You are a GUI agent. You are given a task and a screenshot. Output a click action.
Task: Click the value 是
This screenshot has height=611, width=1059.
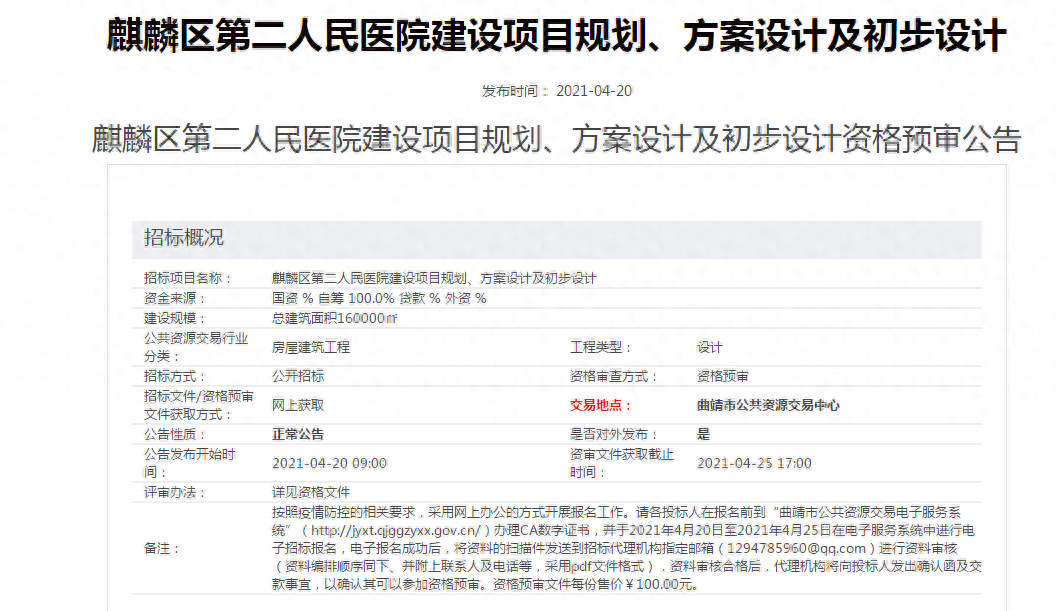(x=703, y=434)
